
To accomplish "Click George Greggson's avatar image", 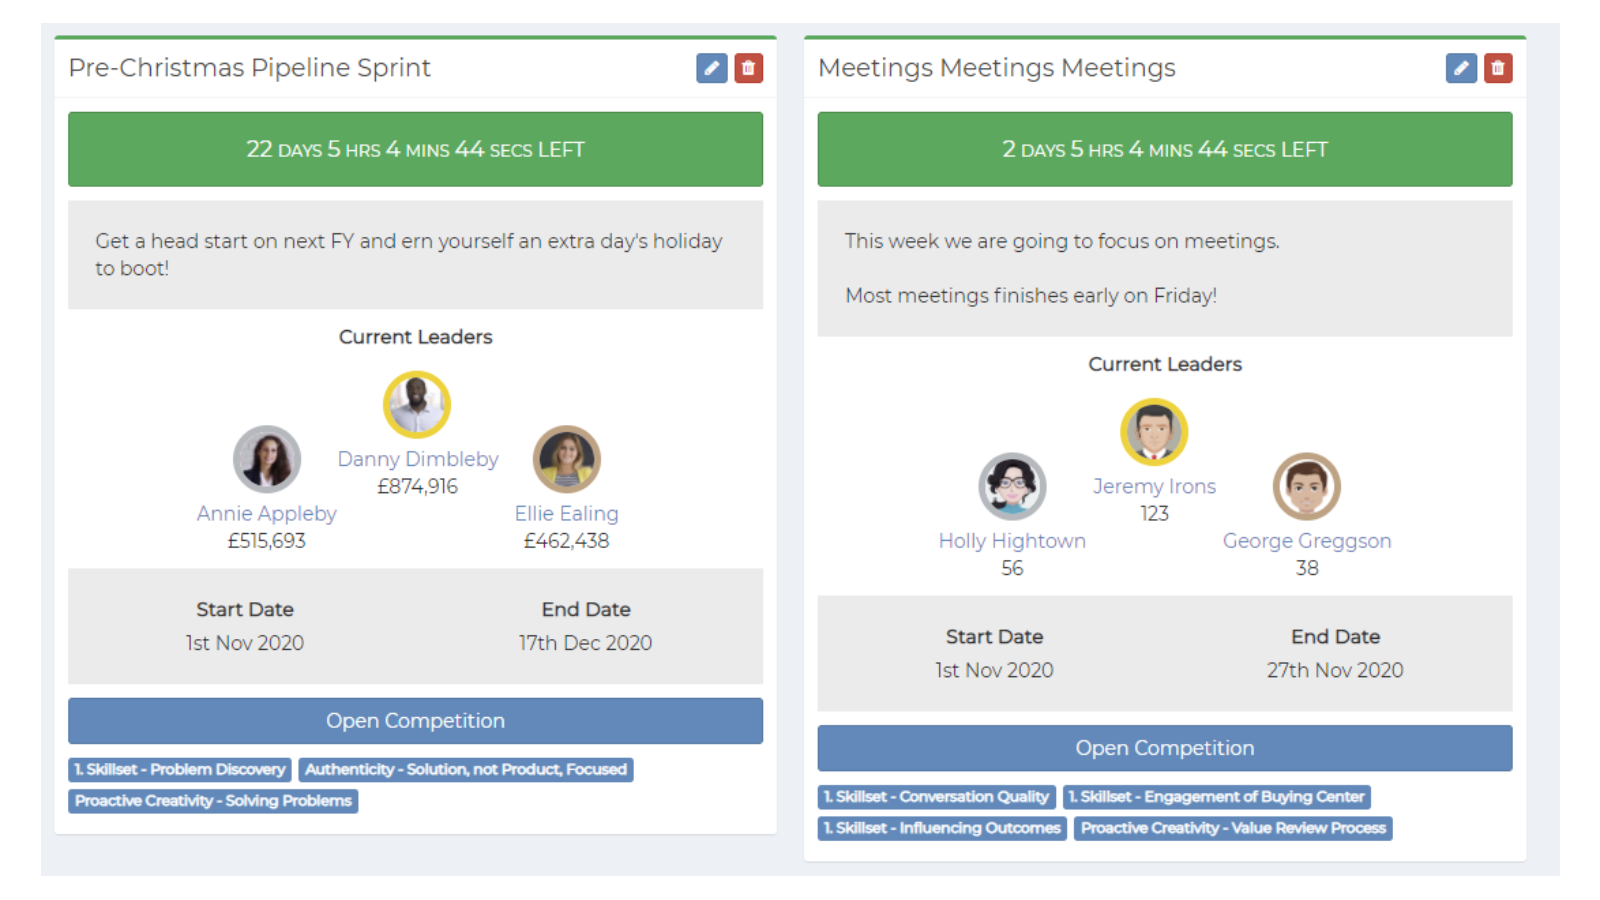I will (1306, 486).
